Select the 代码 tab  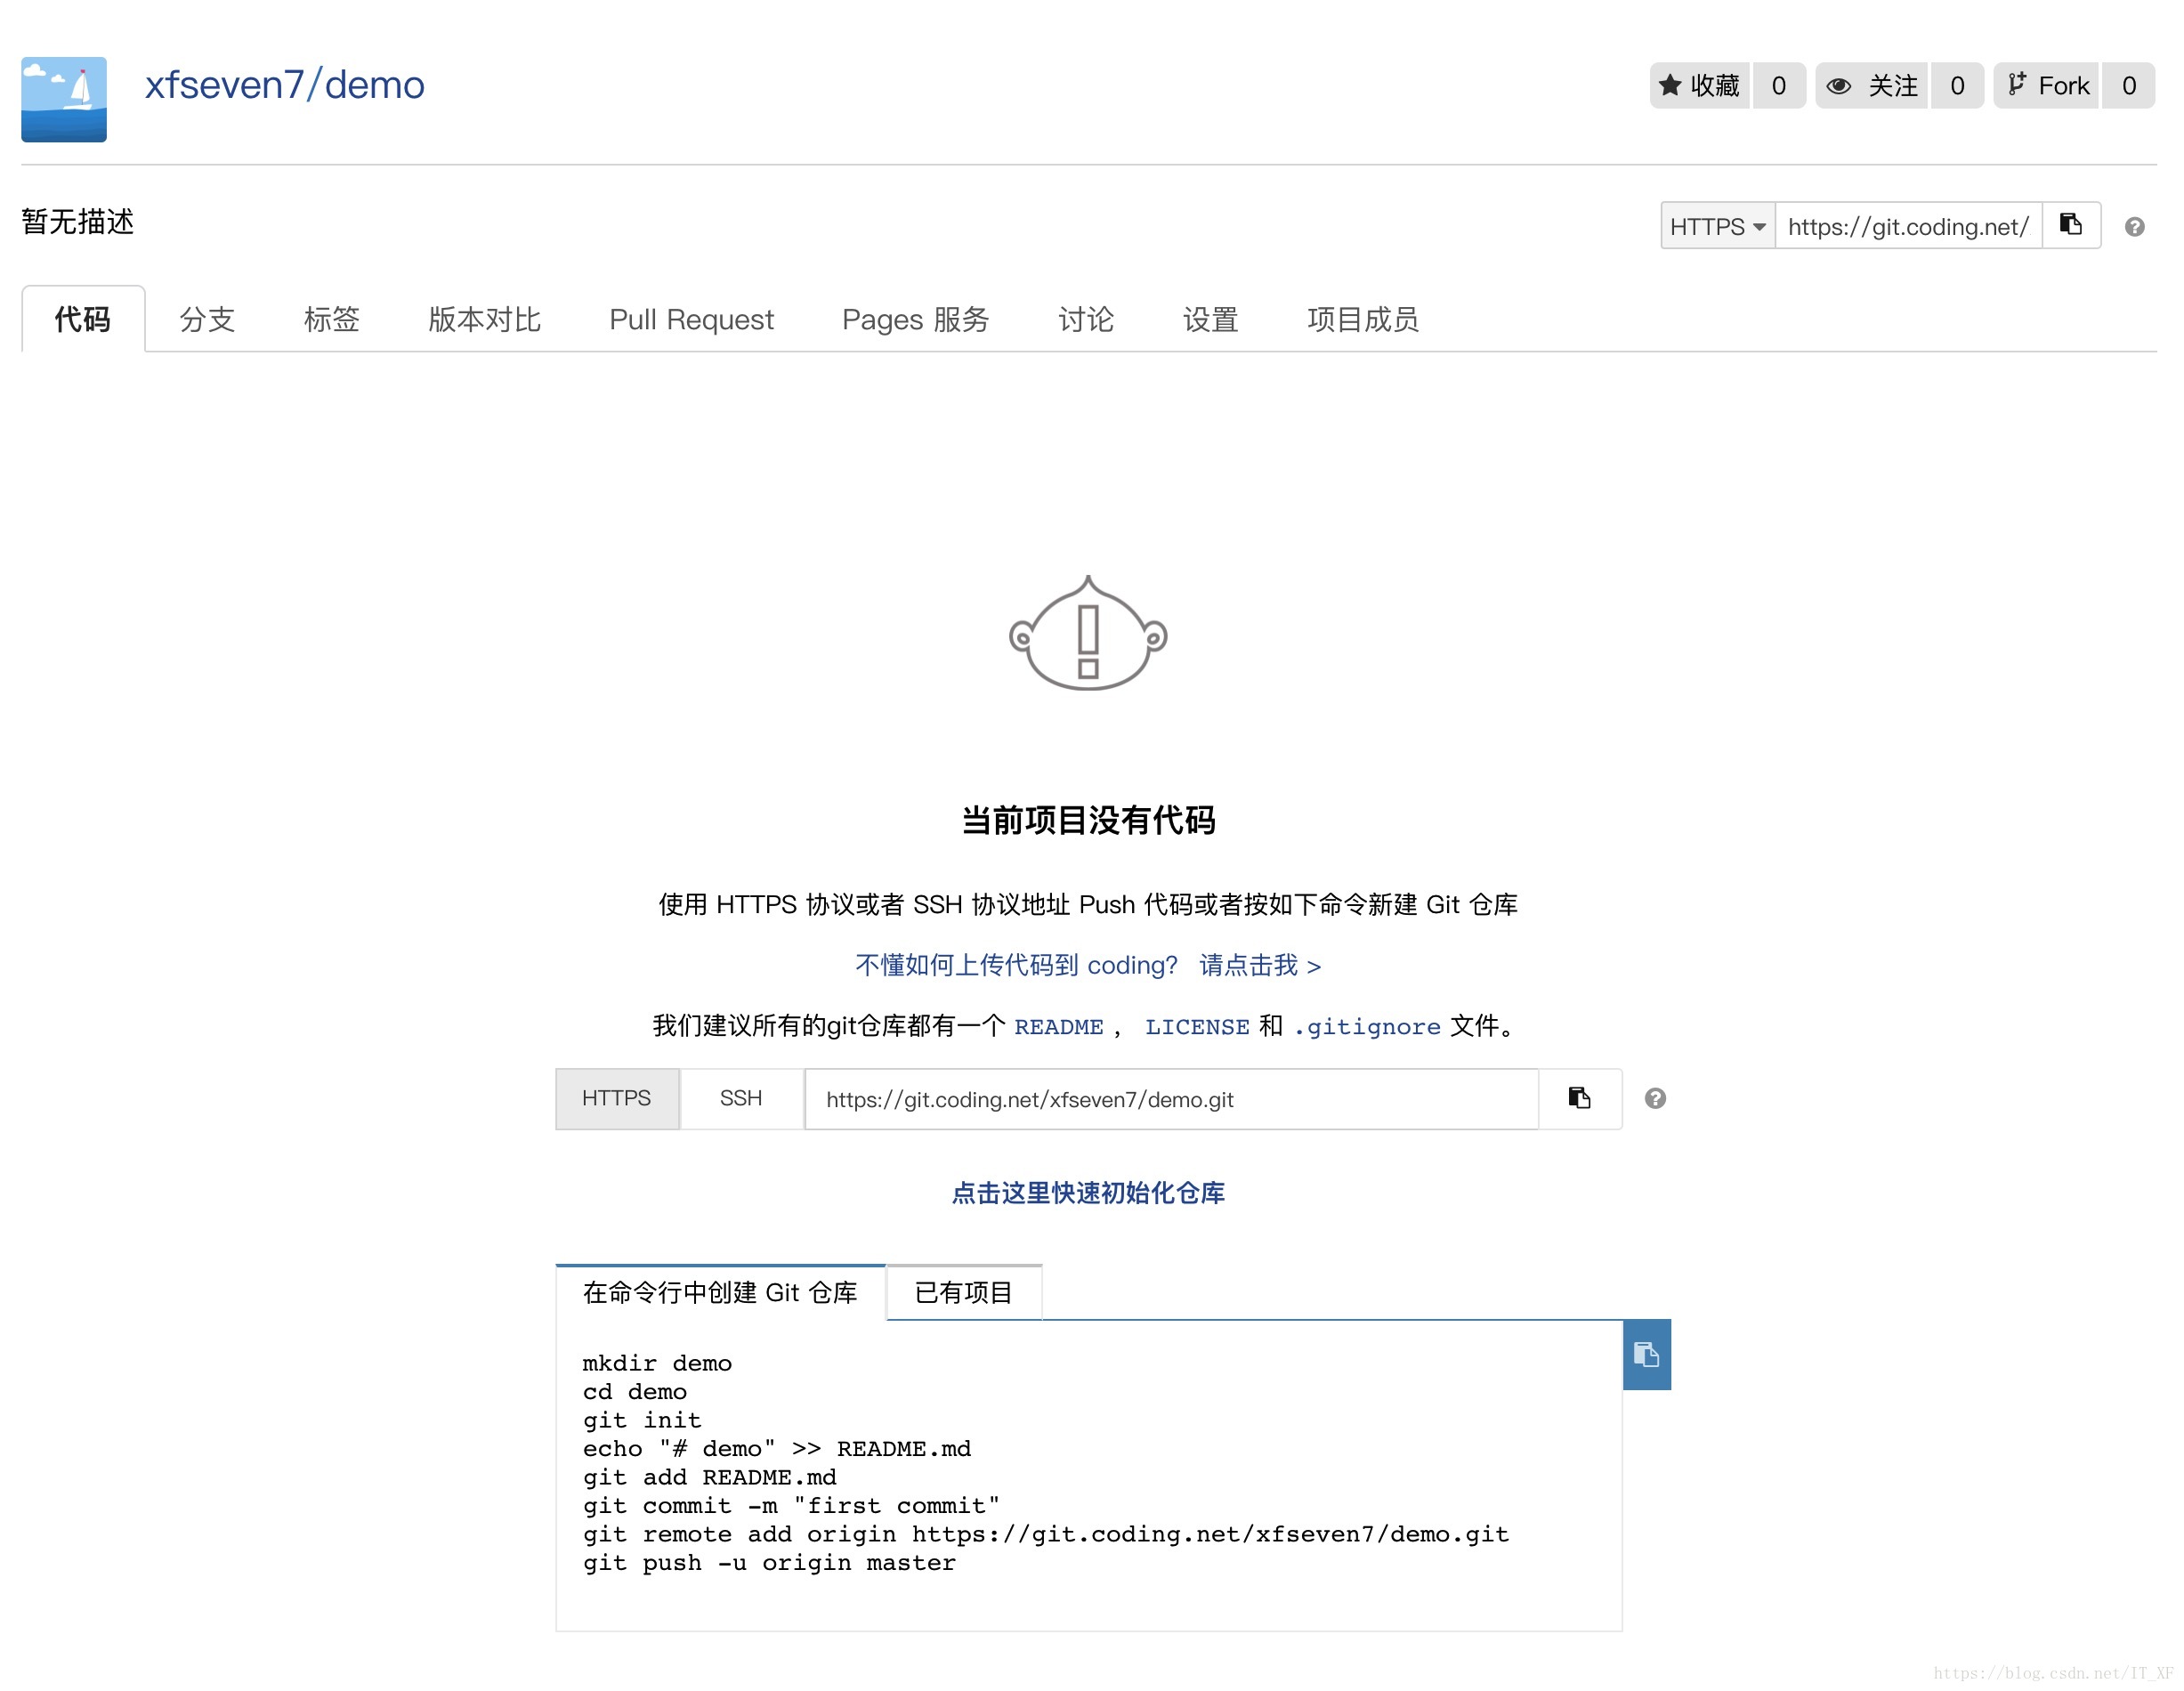coord(83,319)
